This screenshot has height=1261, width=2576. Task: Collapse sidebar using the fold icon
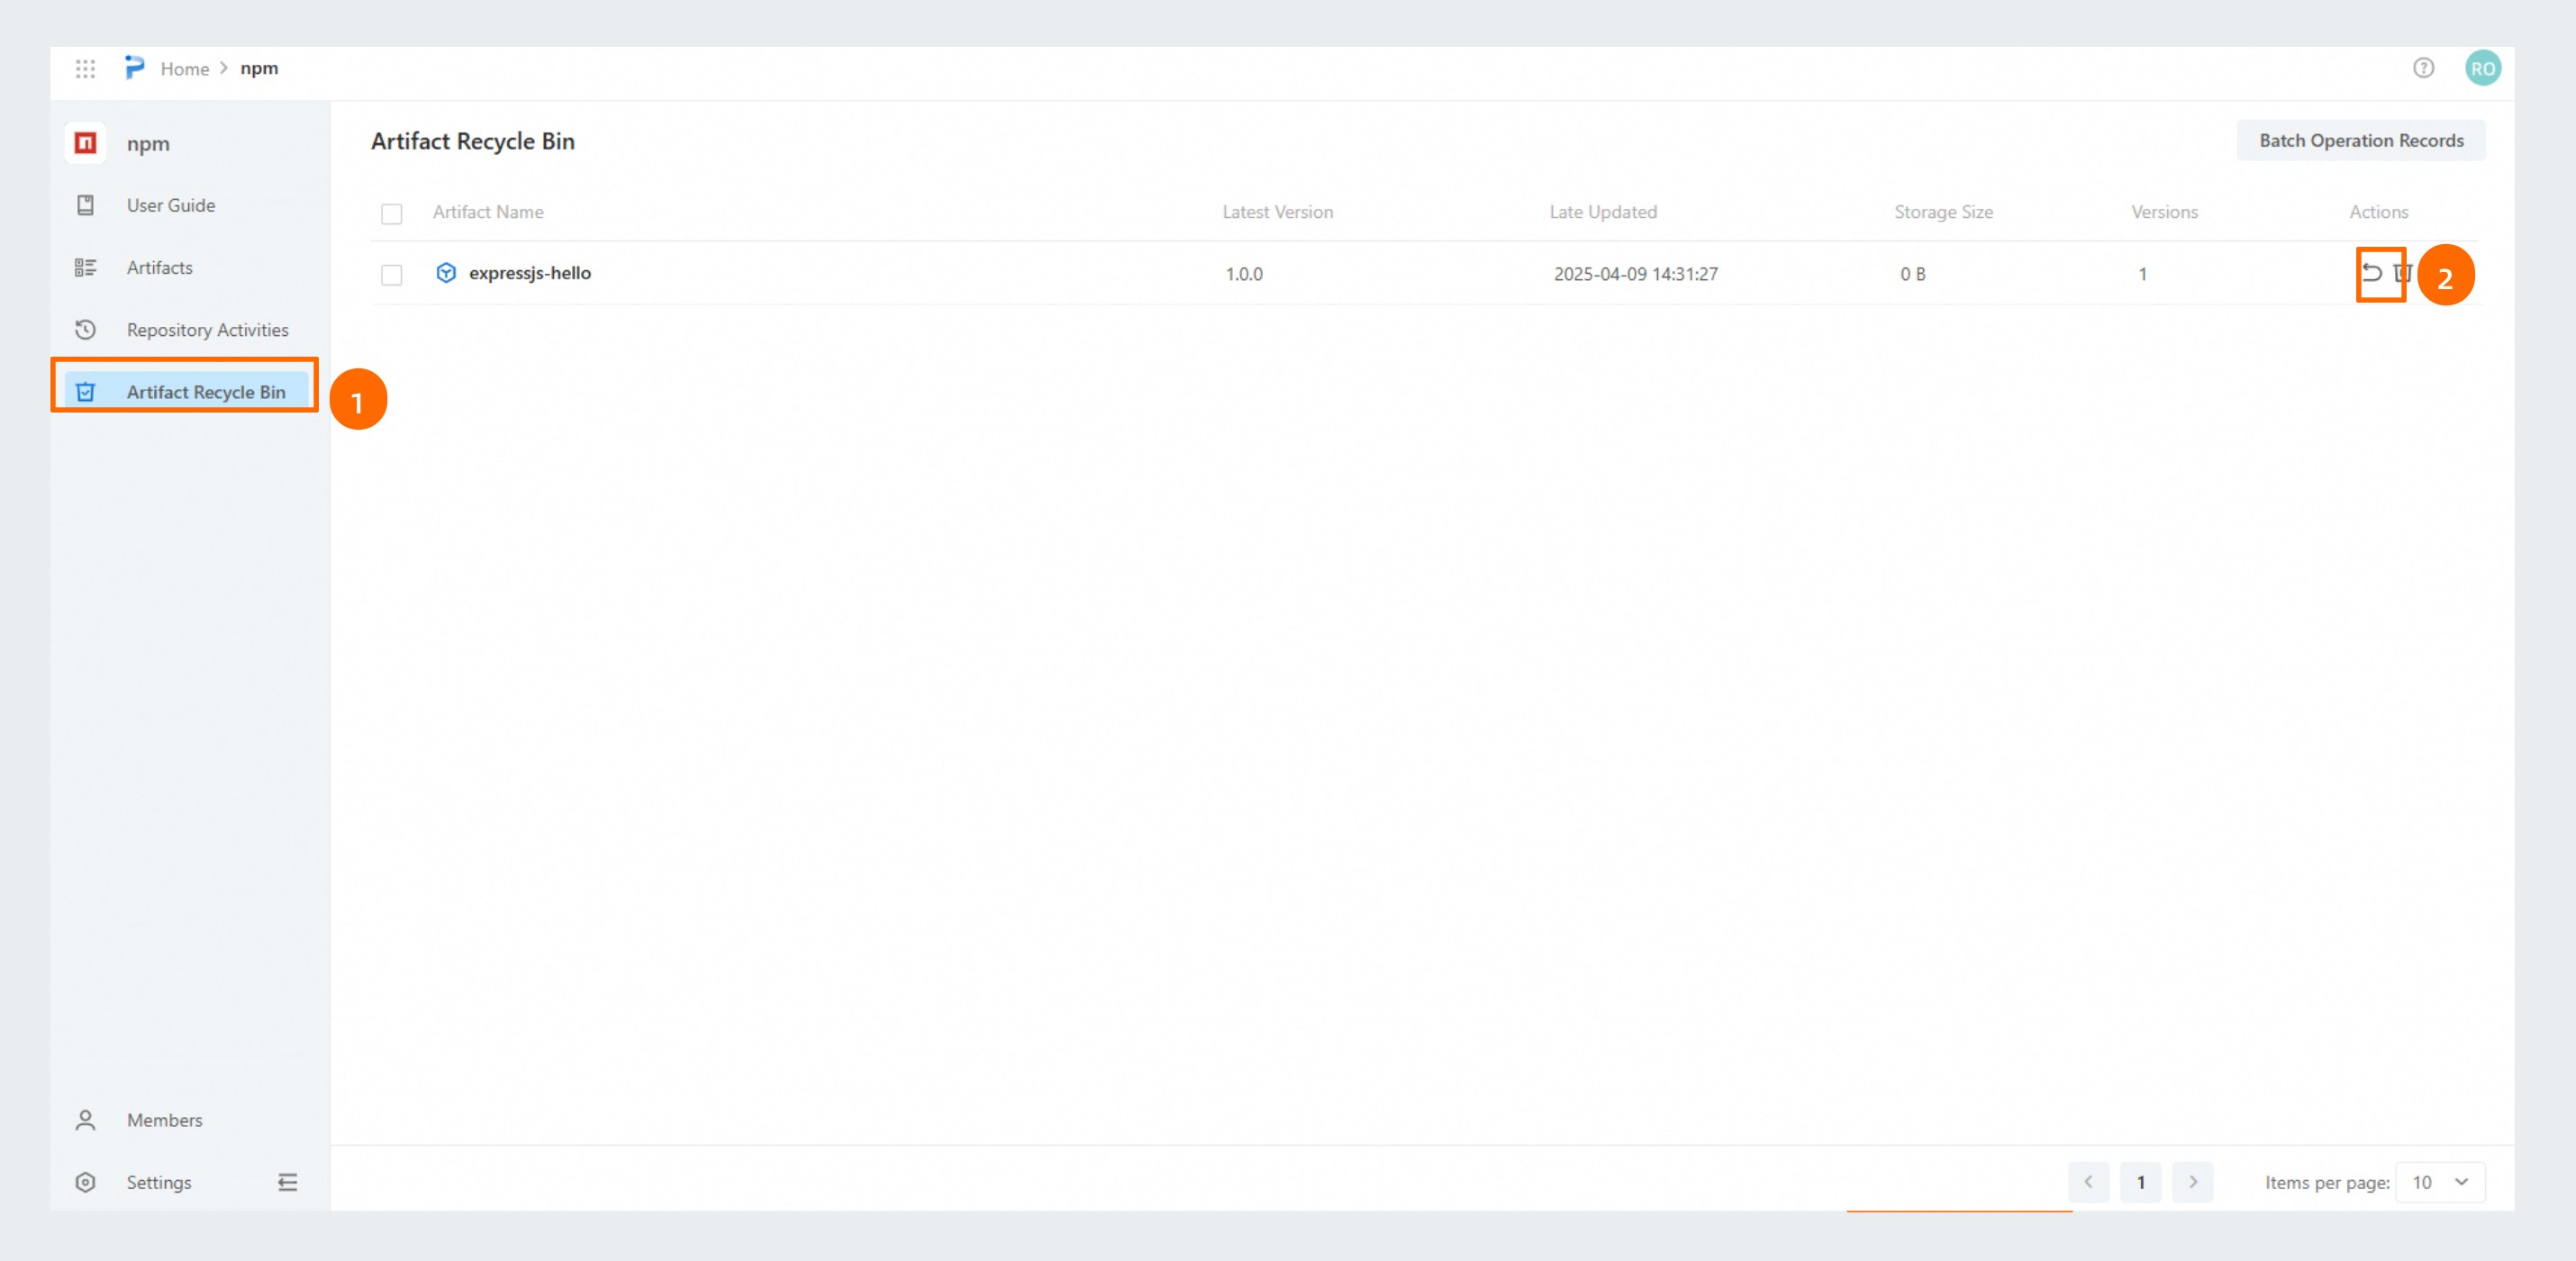pos(287,1182)
